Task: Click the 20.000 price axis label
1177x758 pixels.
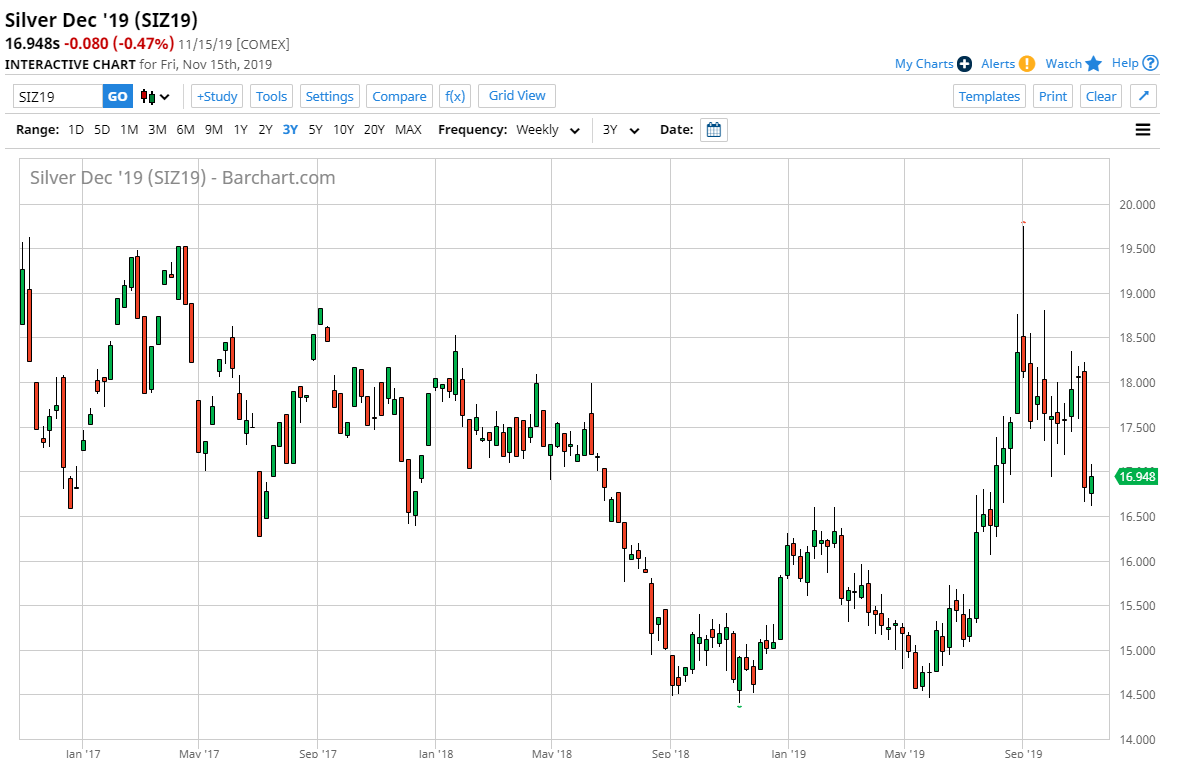Action: pyautogui.click(x=1137, y=204)
